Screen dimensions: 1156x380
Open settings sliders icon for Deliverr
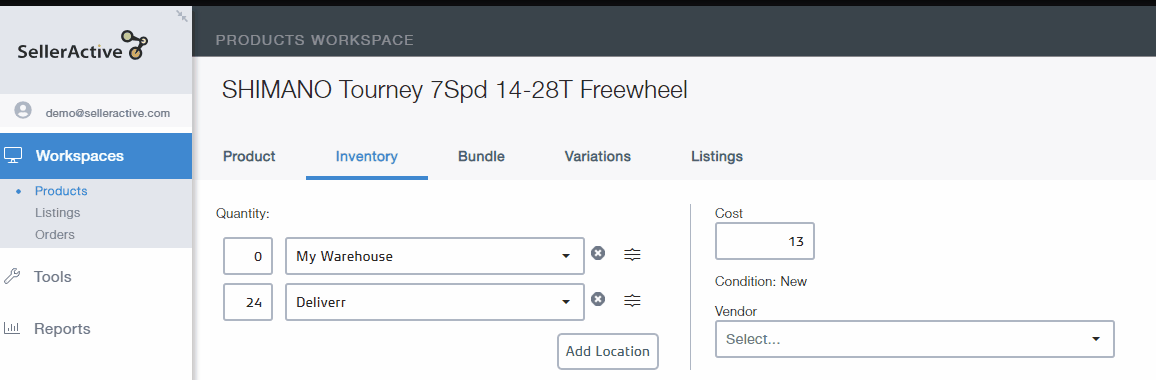point(633,300)
